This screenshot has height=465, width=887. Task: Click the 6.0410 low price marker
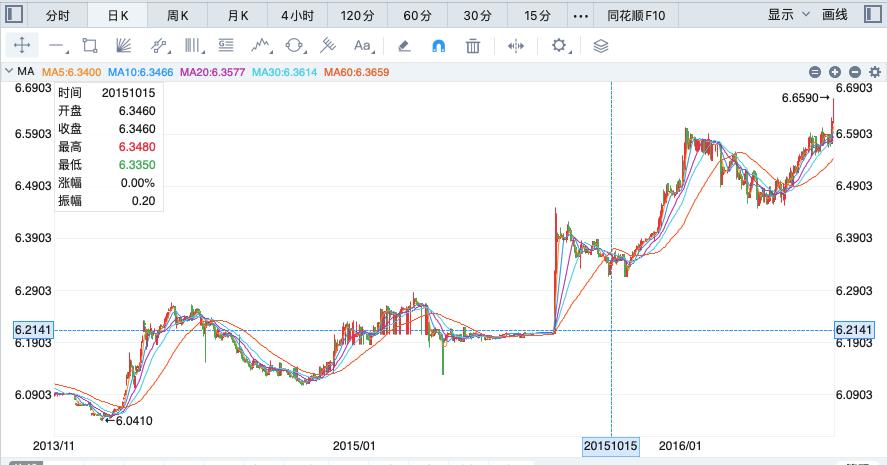tap(129, 420)
